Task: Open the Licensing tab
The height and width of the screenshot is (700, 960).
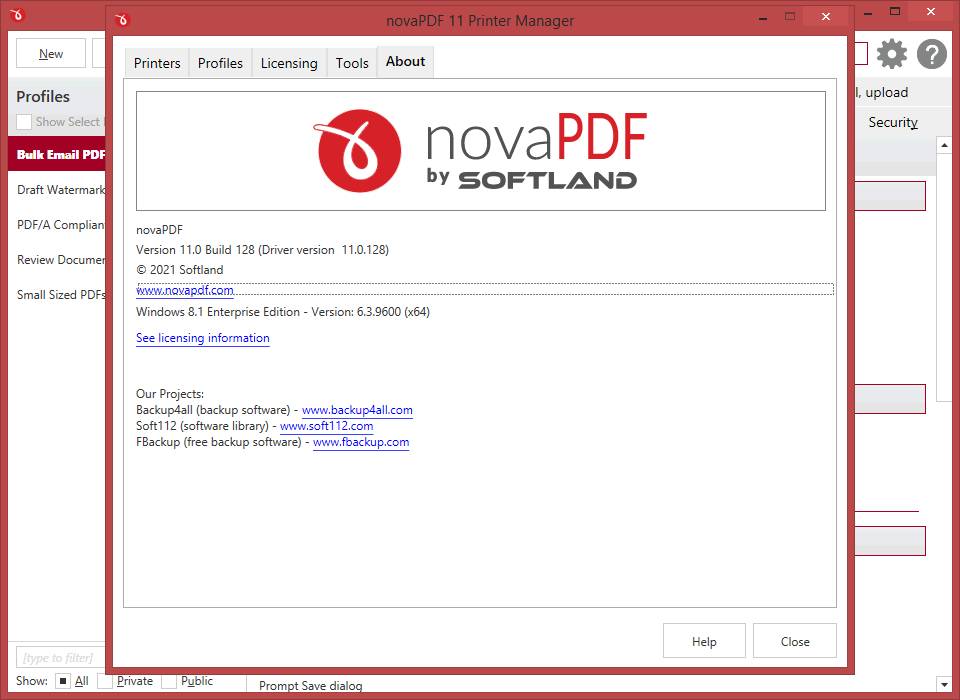Action: [x=289, y=63]
